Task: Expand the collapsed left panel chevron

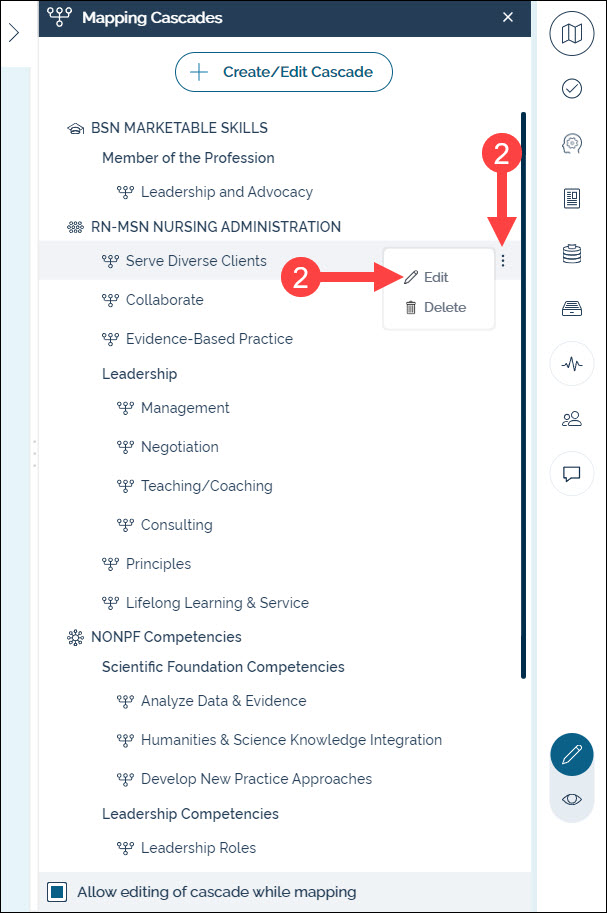Action: (x=14, y=33)
